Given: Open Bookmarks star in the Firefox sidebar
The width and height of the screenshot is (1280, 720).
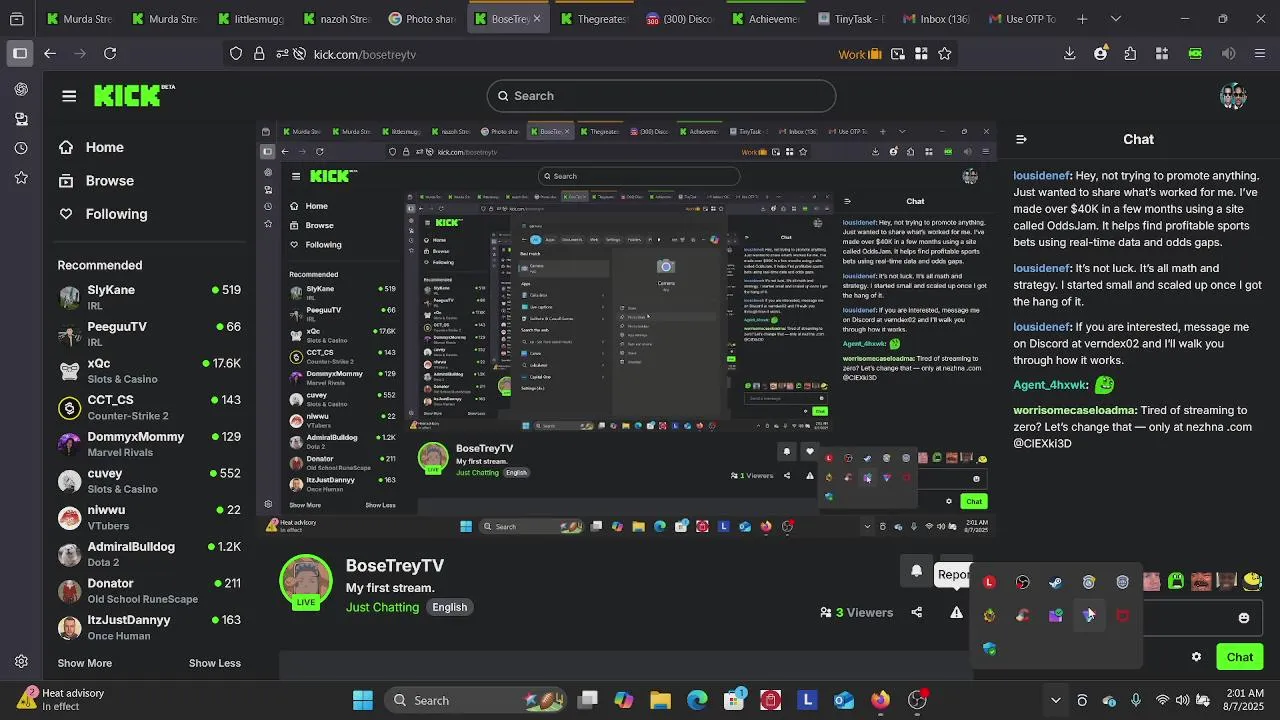Looking at the screenshot, I should point(20,178).
